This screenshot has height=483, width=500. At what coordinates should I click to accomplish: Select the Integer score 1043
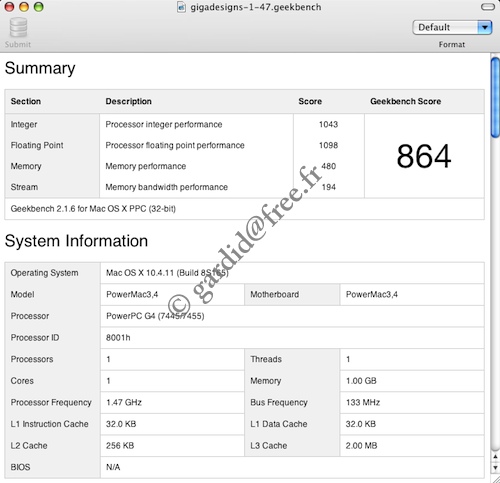(328, 124)
